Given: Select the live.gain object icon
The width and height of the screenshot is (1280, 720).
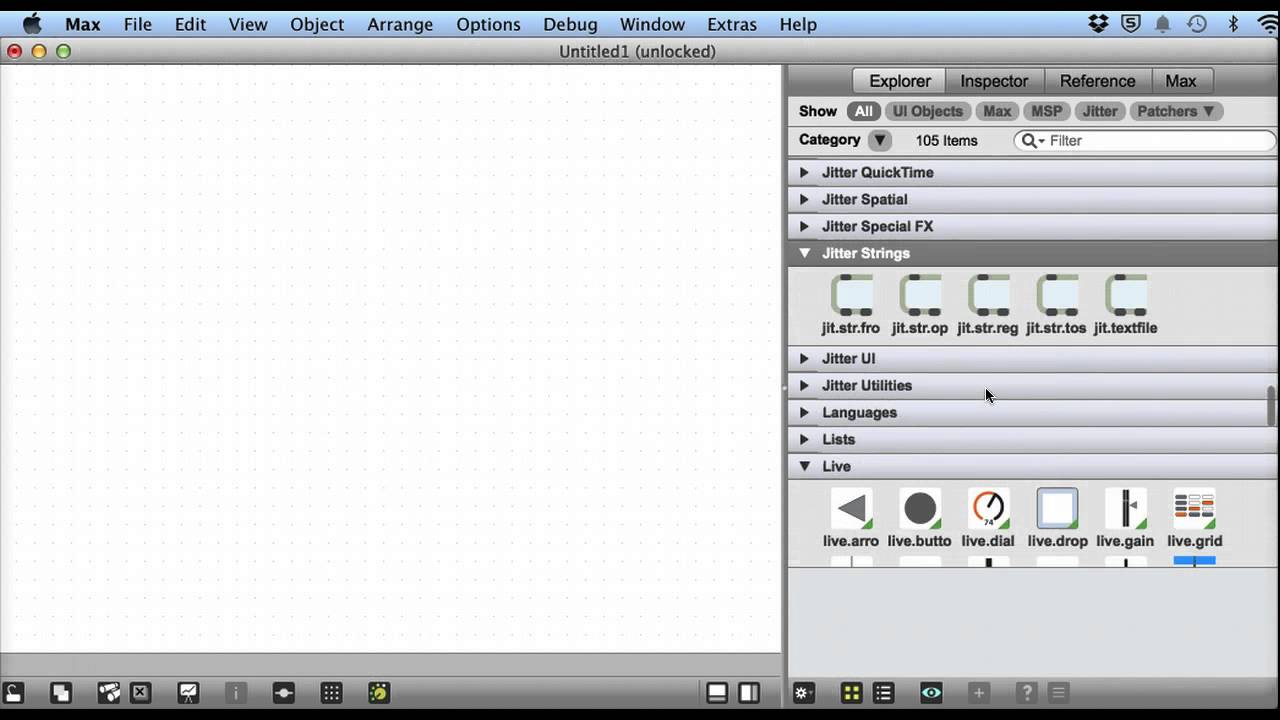Looking at the screenshot, I should pyautogui.click(x=1126, y=509).
